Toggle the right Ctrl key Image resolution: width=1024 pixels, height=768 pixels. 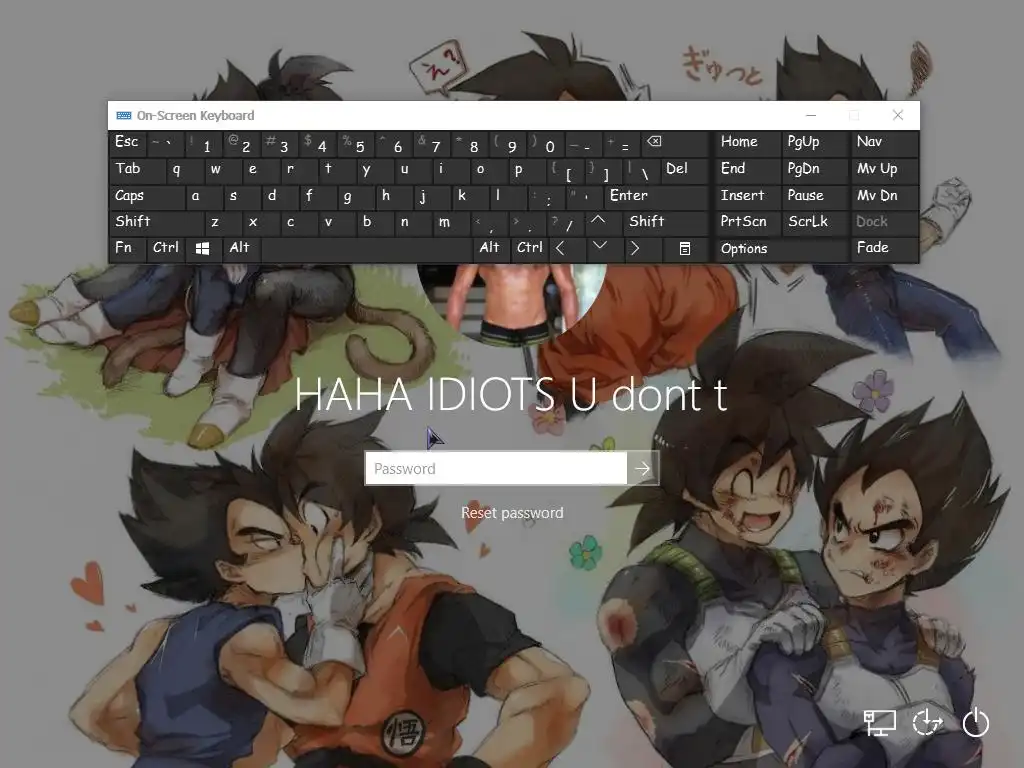529,249
